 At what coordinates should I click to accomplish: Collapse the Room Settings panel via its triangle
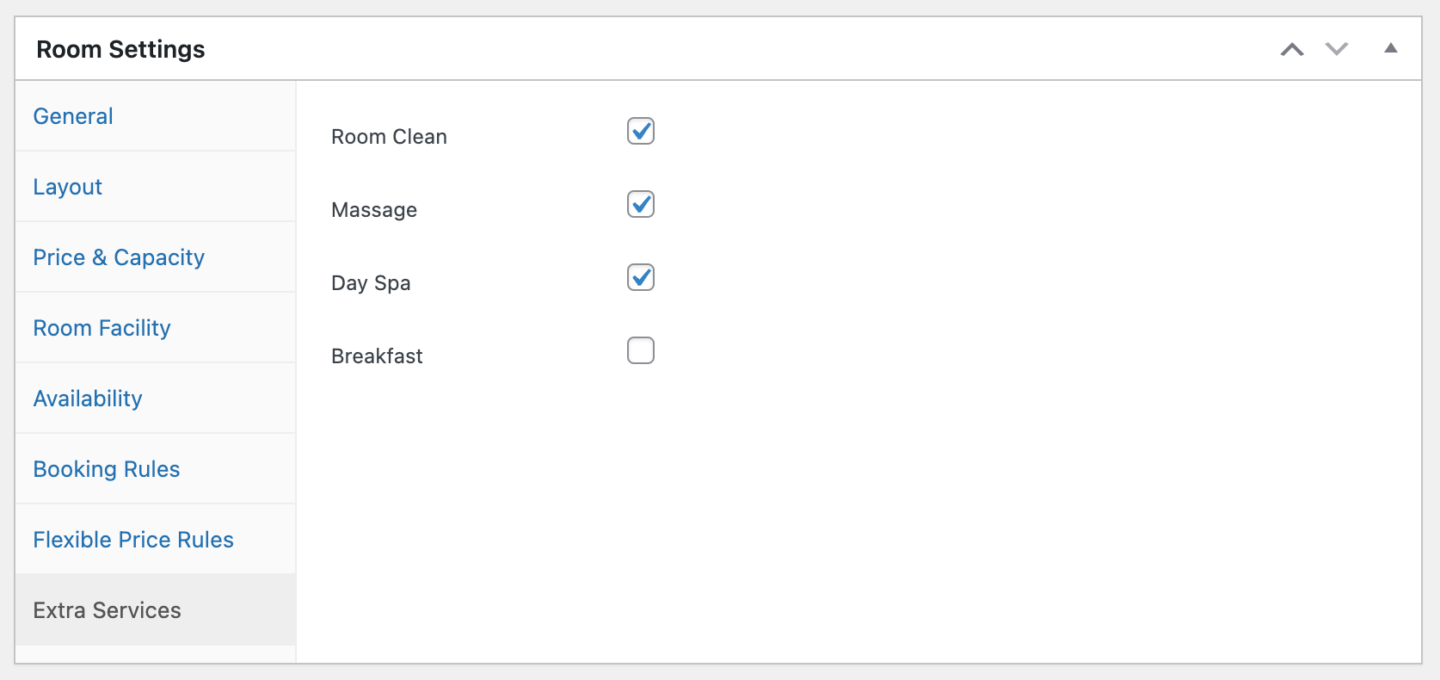click(x=1391, y=47)
